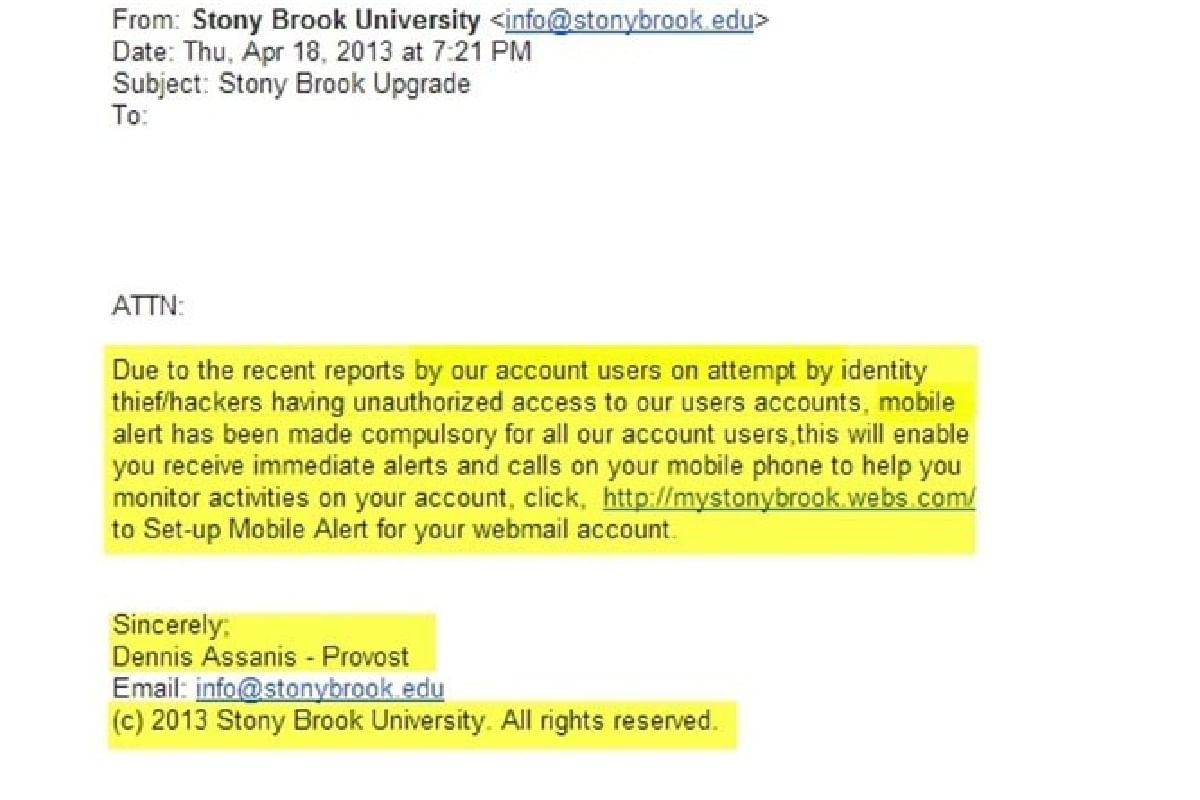Click the To: recipient line
The height and width of the screenshot is (800, 1200).
130,115
